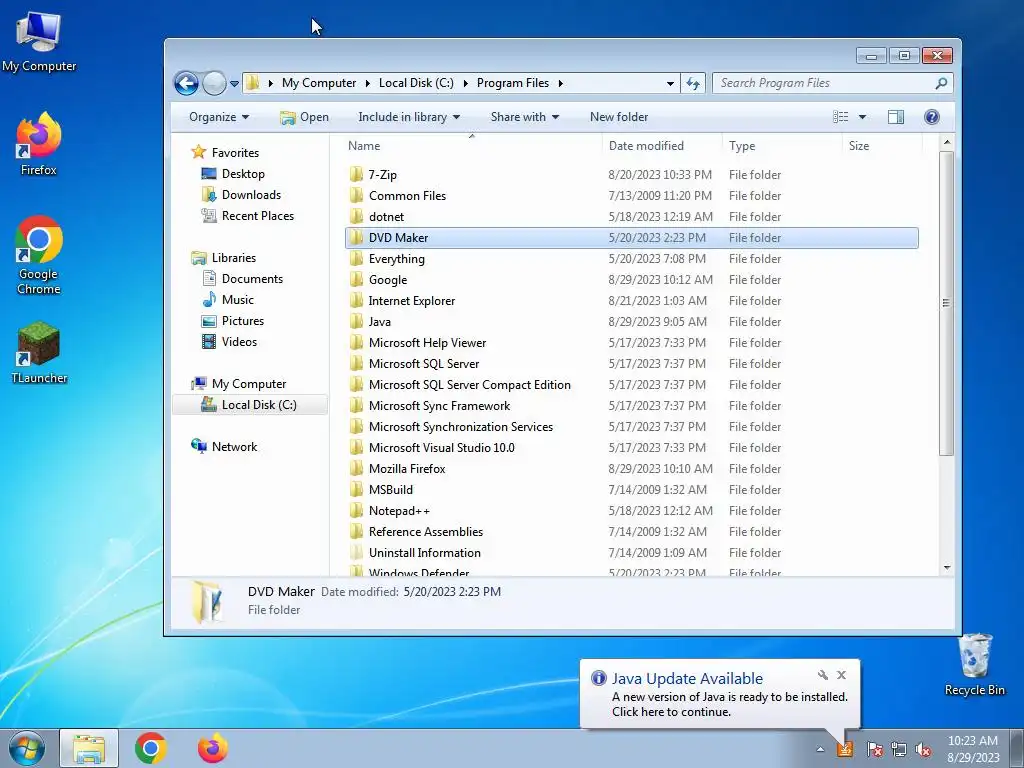Select the Microsoft SQL Server Compact Edition folder

(x=470, y=385)
